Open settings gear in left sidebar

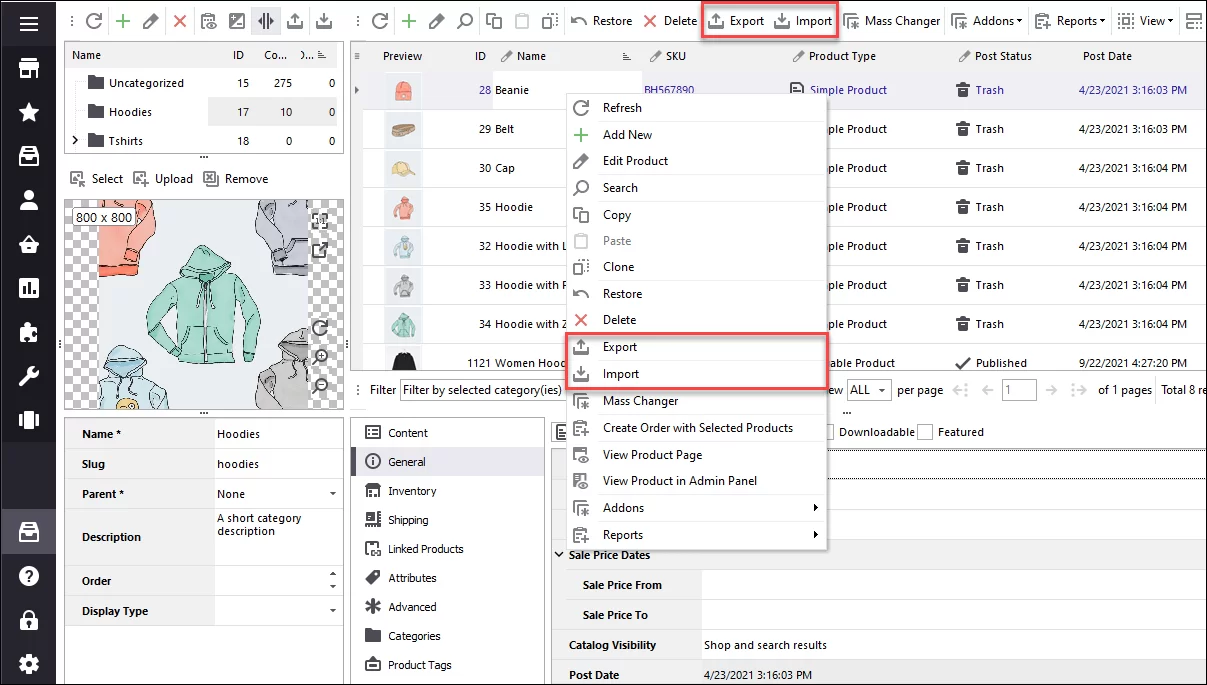point(29,663)
